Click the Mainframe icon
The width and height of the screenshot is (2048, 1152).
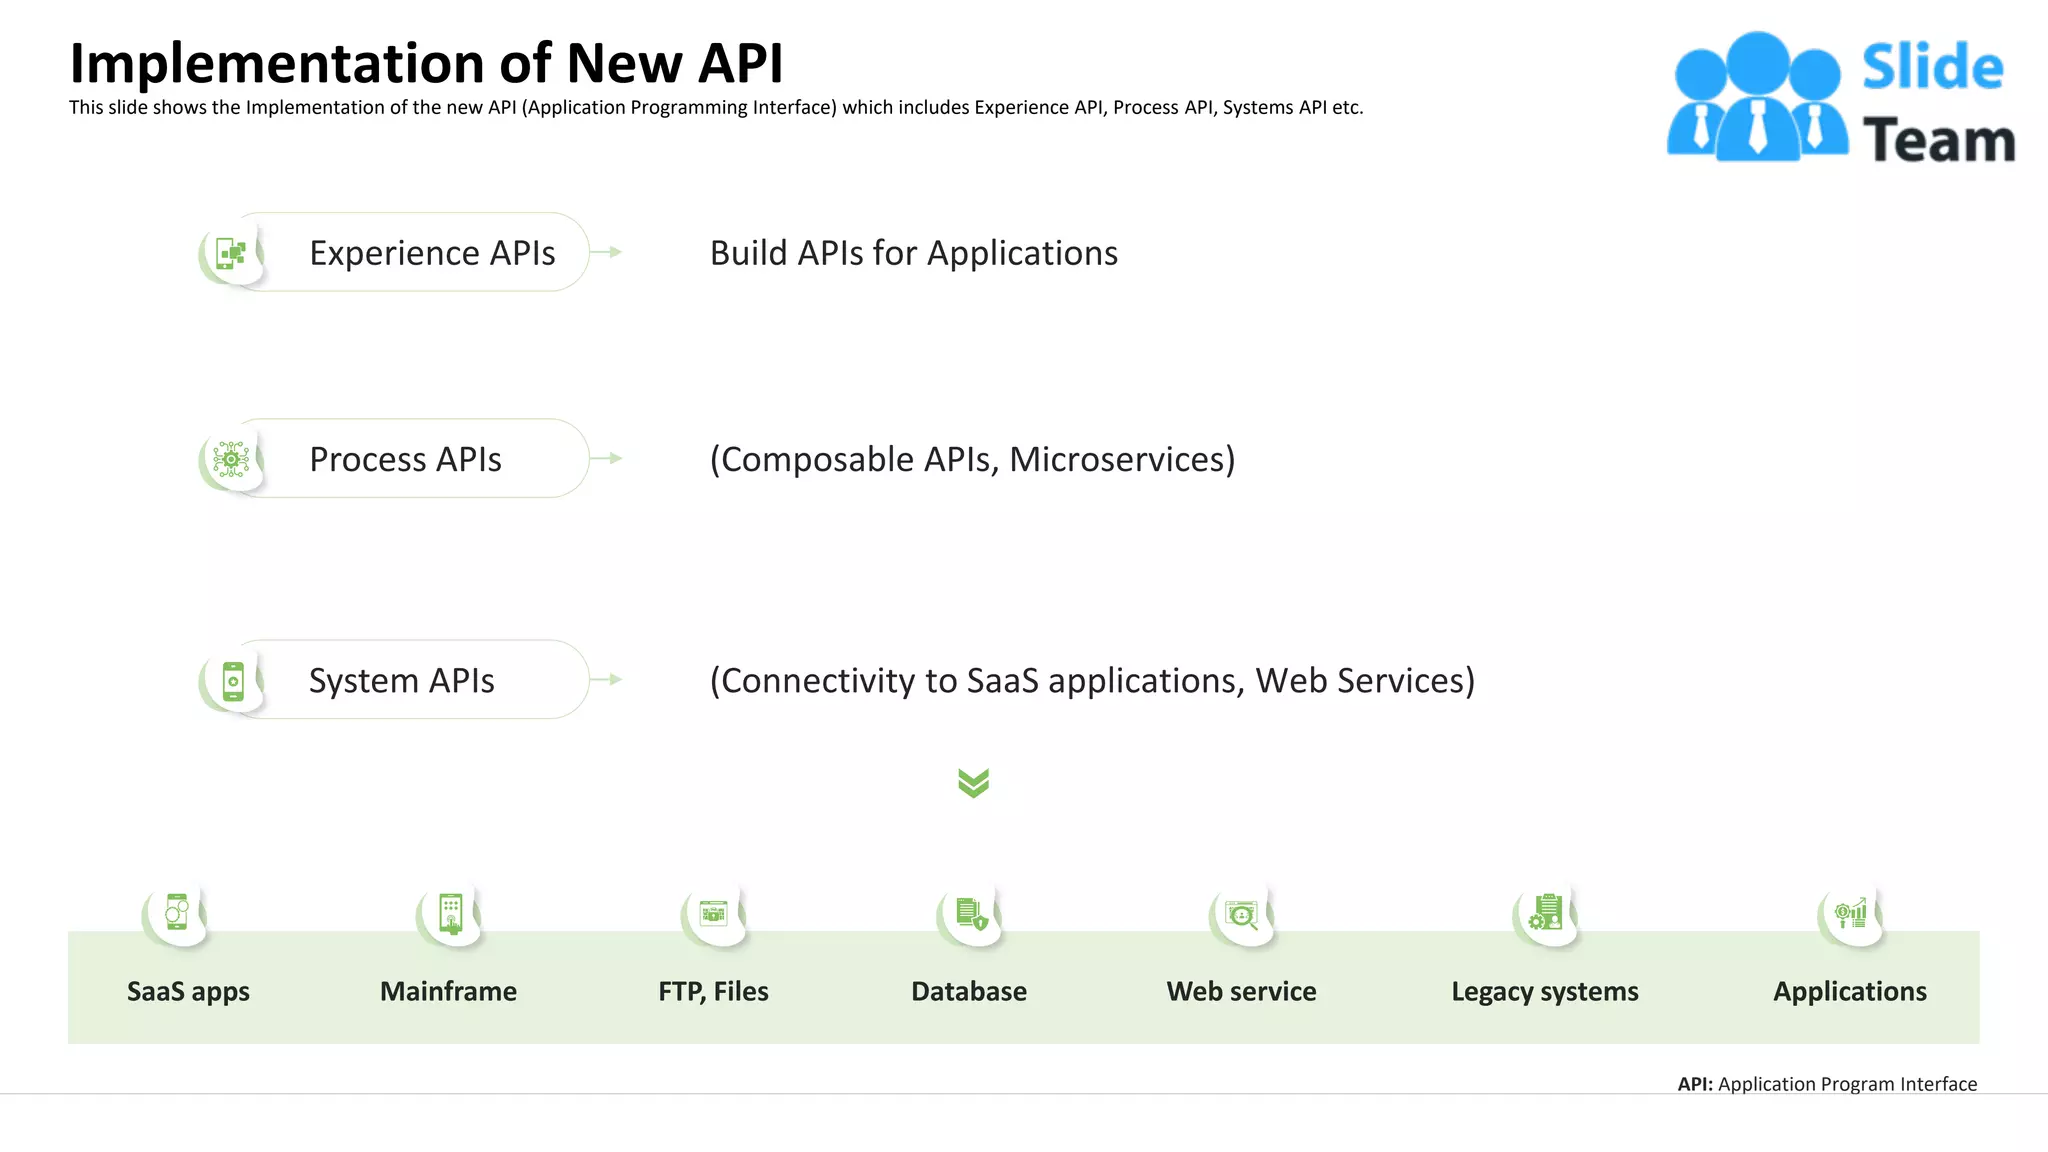451,913
